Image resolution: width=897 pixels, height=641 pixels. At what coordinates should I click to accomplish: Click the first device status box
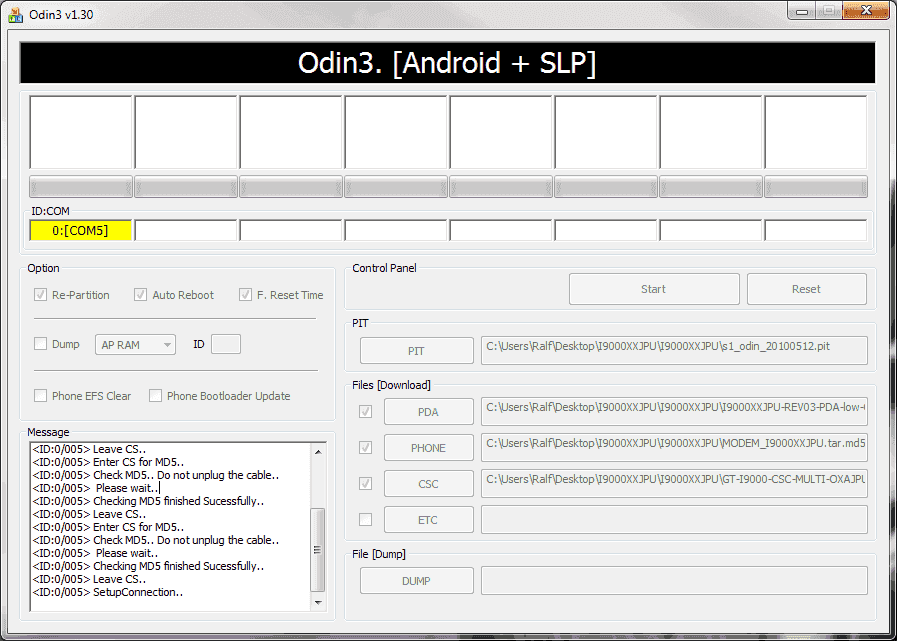(81, 132)
